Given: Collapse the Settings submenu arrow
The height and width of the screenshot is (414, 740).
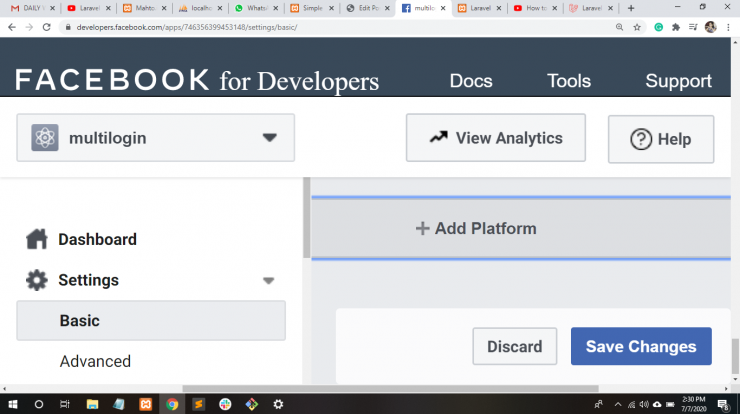Looking at the screenshot, I should point(269,281).
